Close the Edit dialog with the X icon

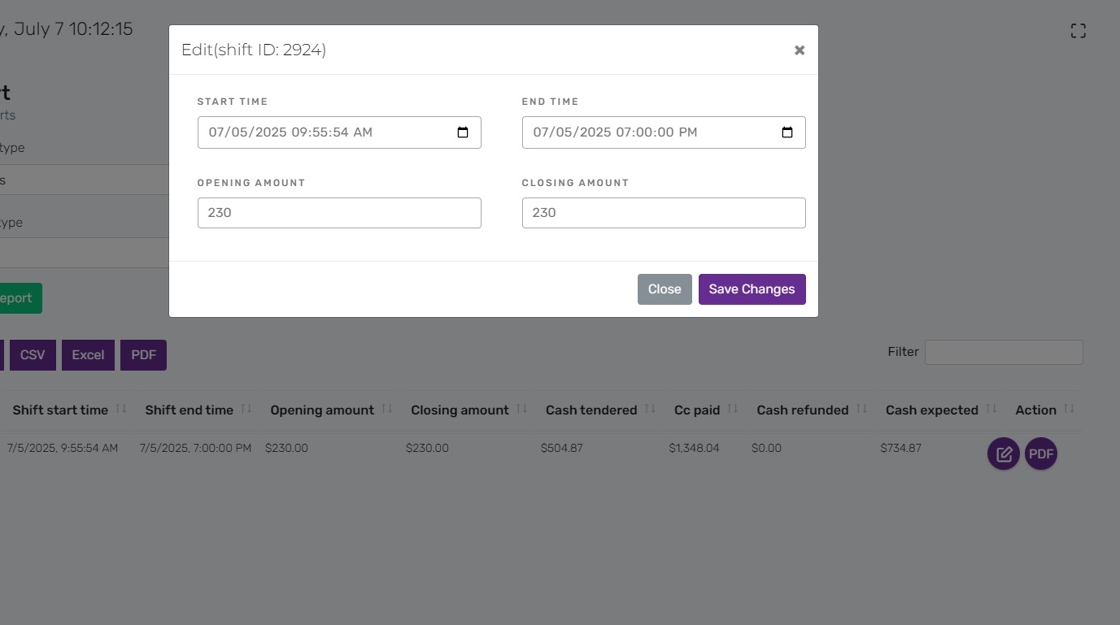click(x=799, y=50)
